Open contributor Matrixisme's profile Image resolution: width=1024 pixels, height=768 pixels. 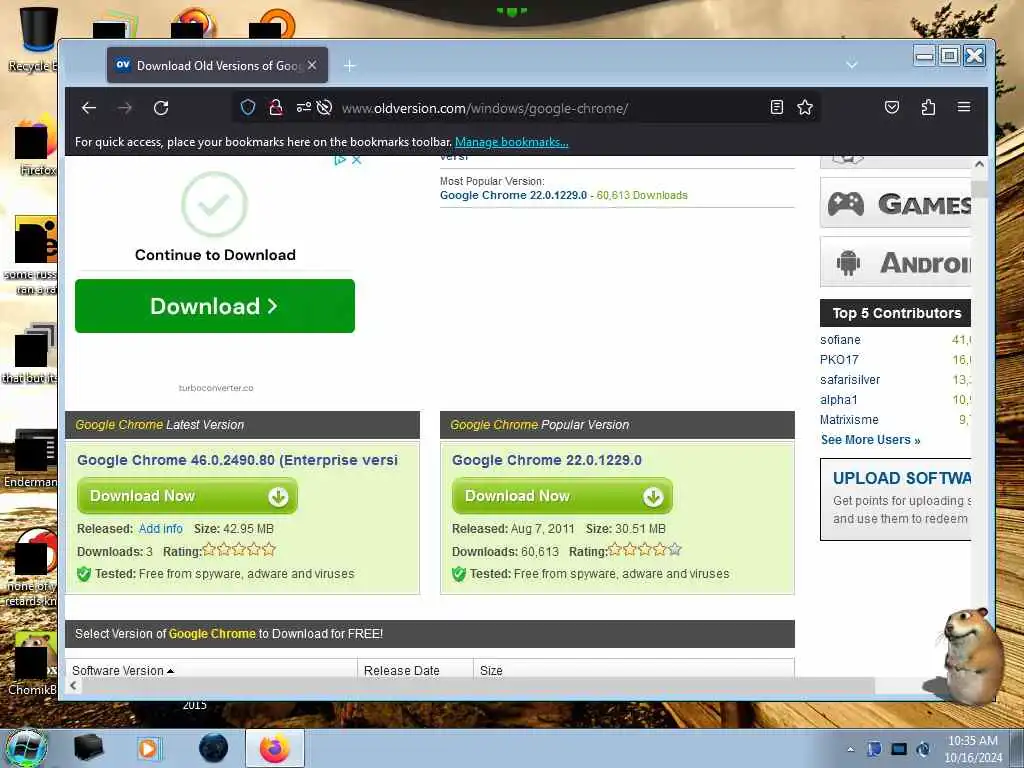849,419
